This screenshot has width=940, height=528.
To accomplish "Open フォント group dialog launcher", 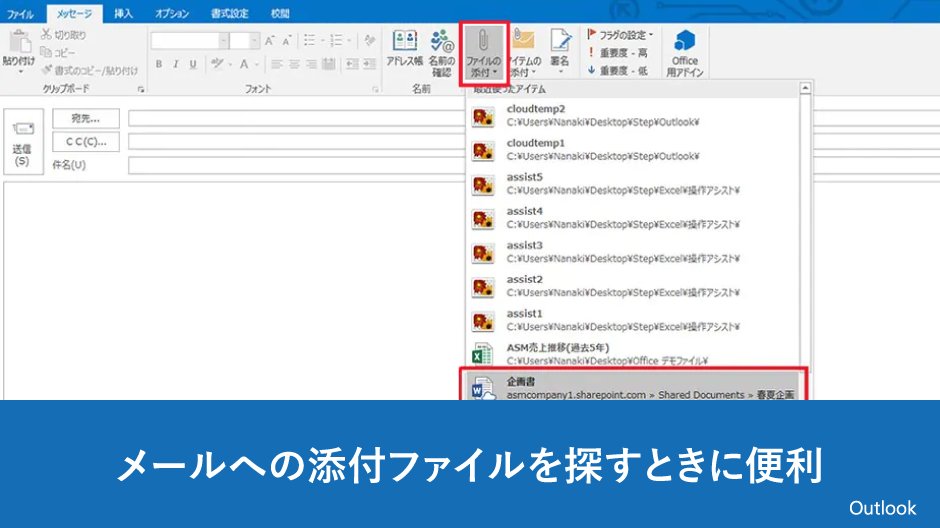I will (x=375, y=89).
